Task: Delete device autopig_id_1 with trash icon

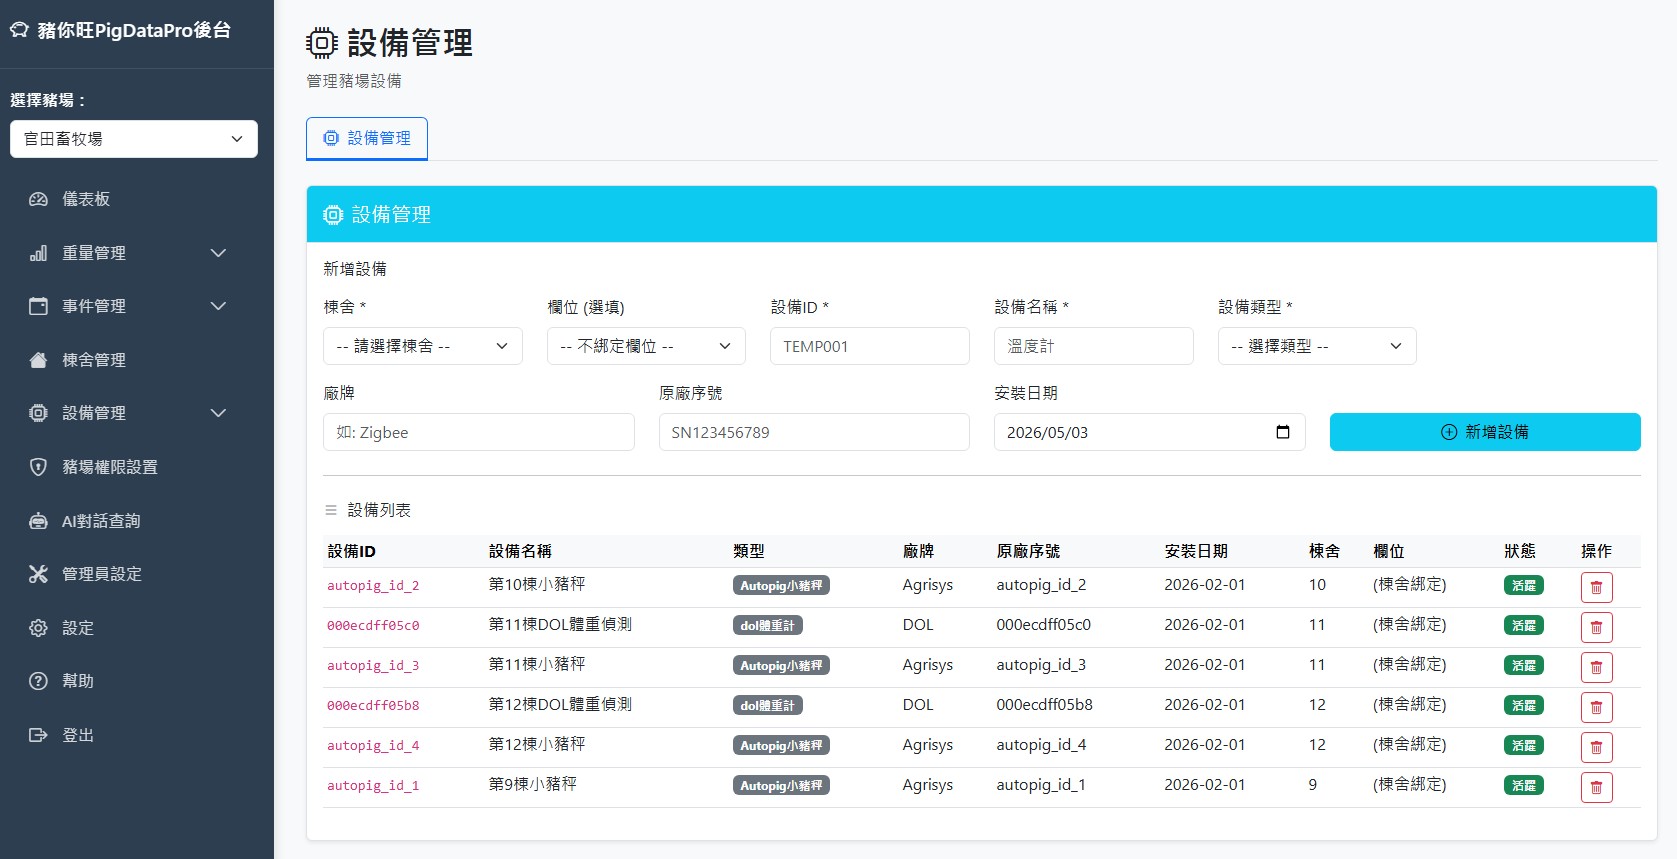Action: point(1596,787)
